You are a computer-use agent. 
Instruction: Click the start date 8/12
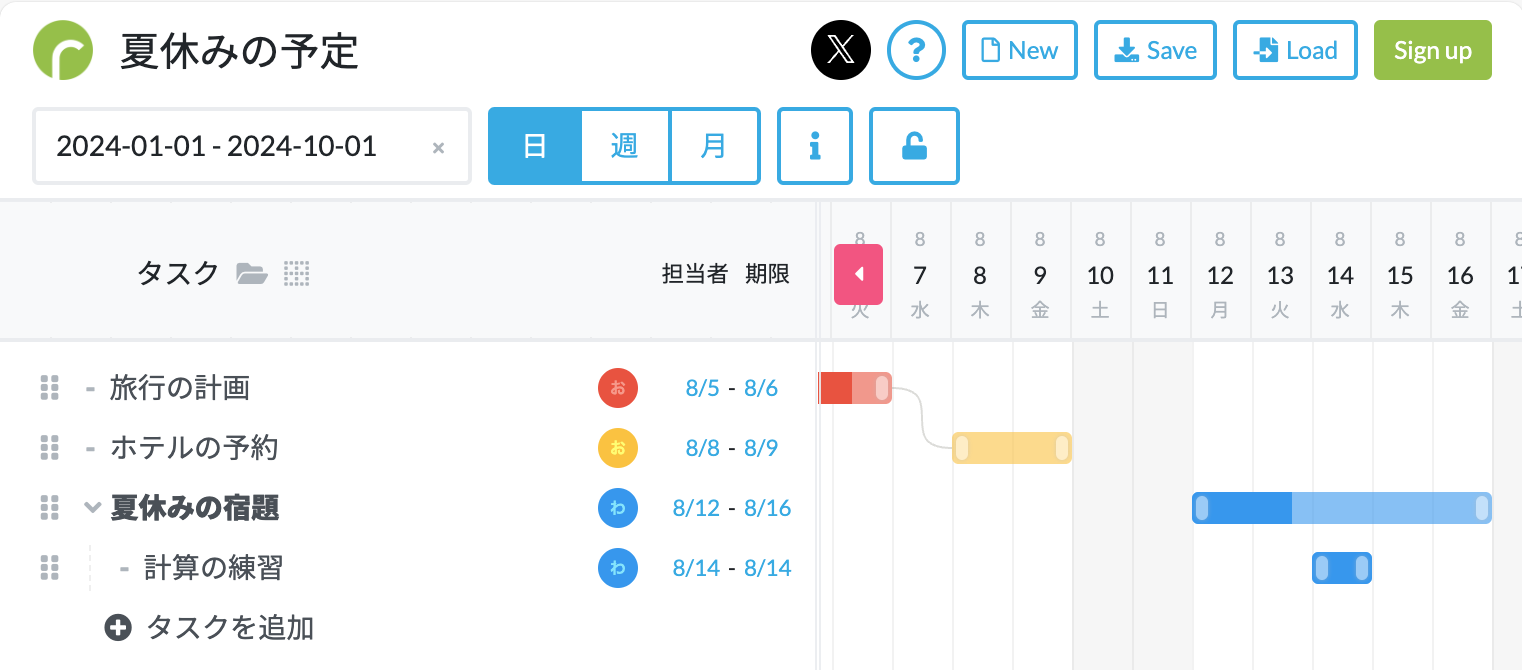coord(696,508)
